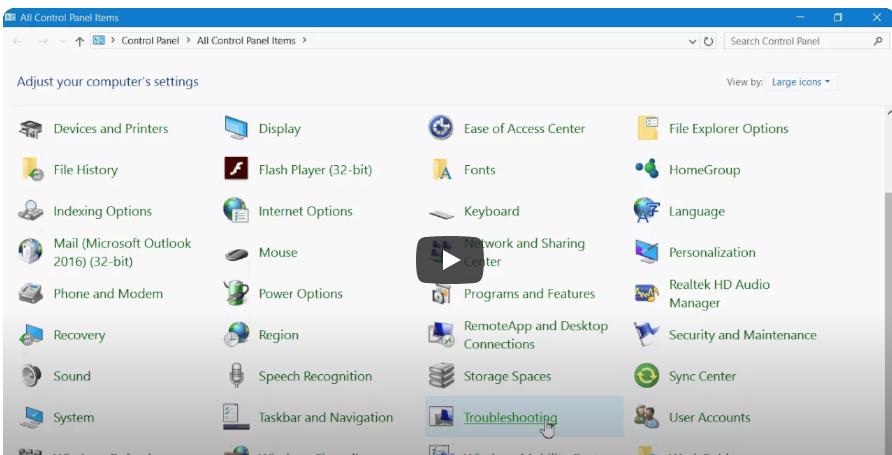Viewport: 892px width, 455px height.
Task: Click the Flash Player (32-bit) icon
Action: (236, 169)
